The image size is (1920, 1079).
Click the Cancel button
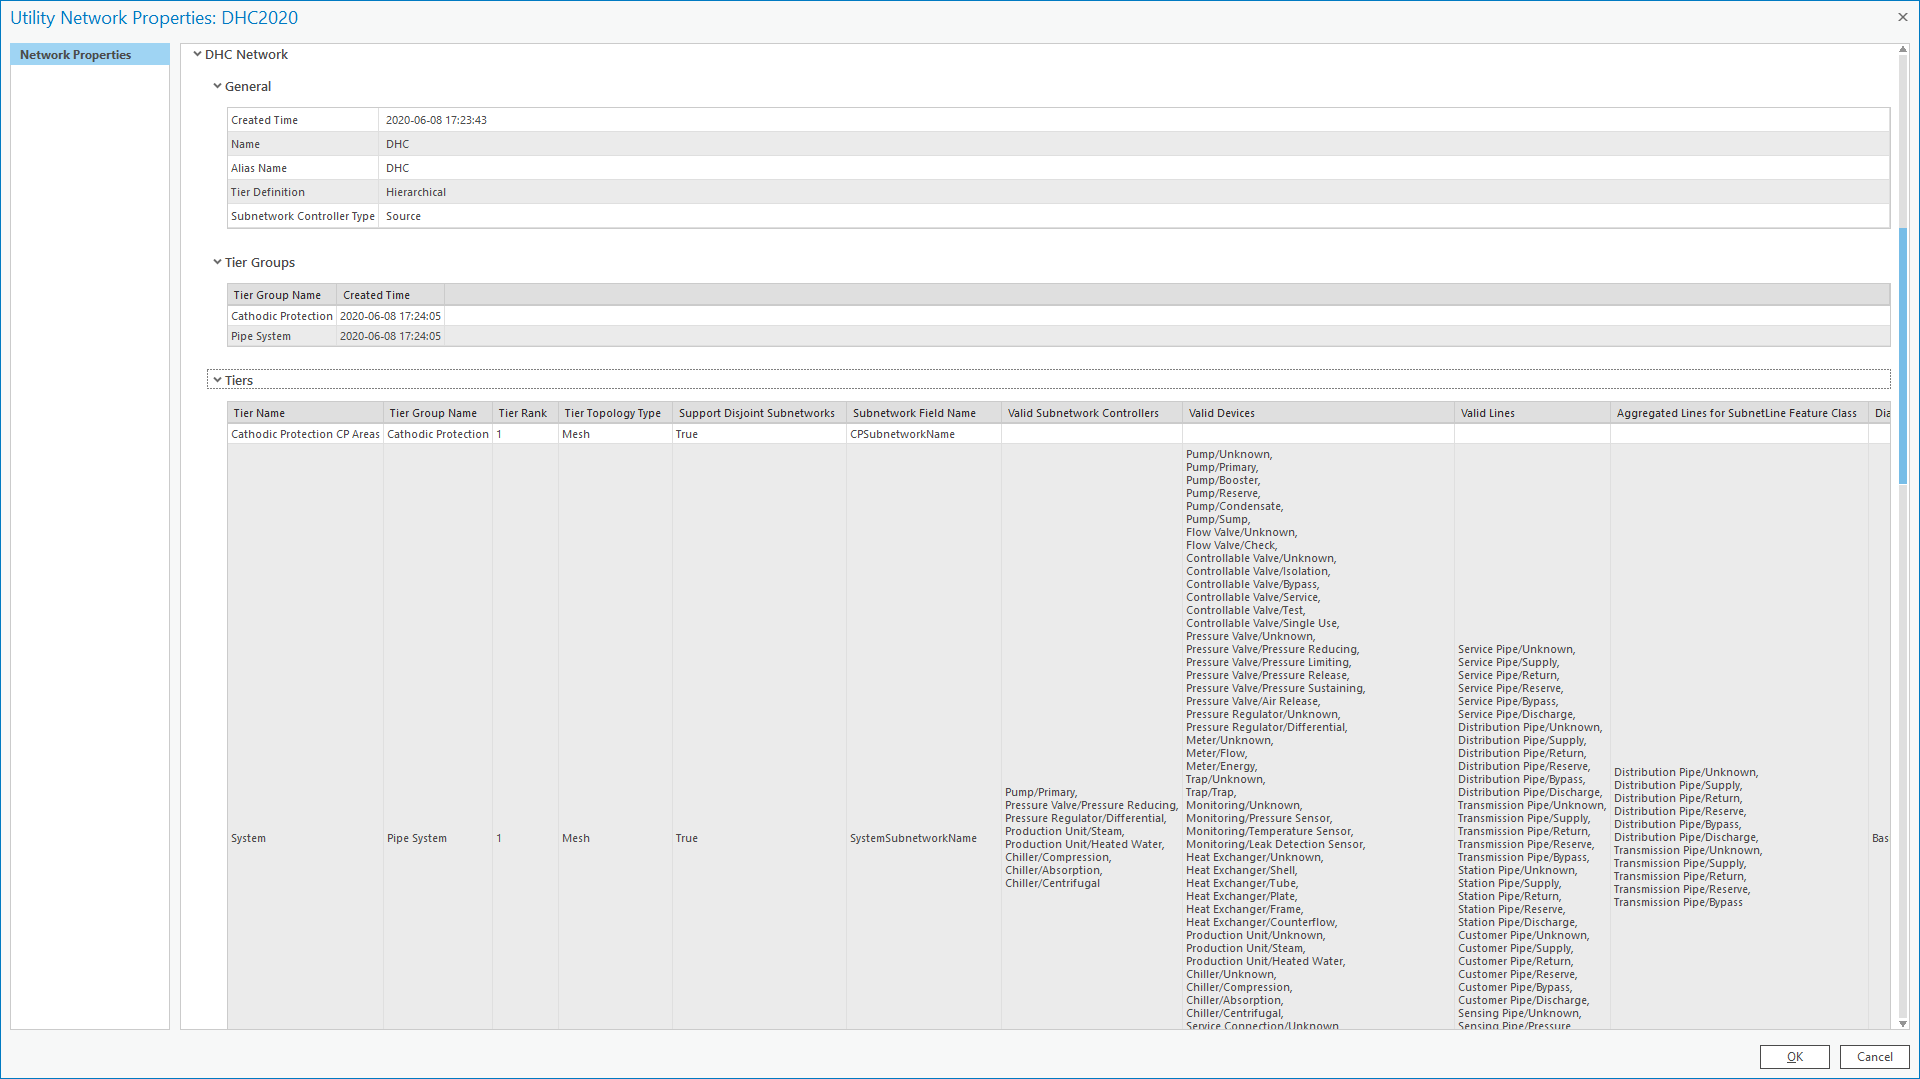tap(1874, 1057)
